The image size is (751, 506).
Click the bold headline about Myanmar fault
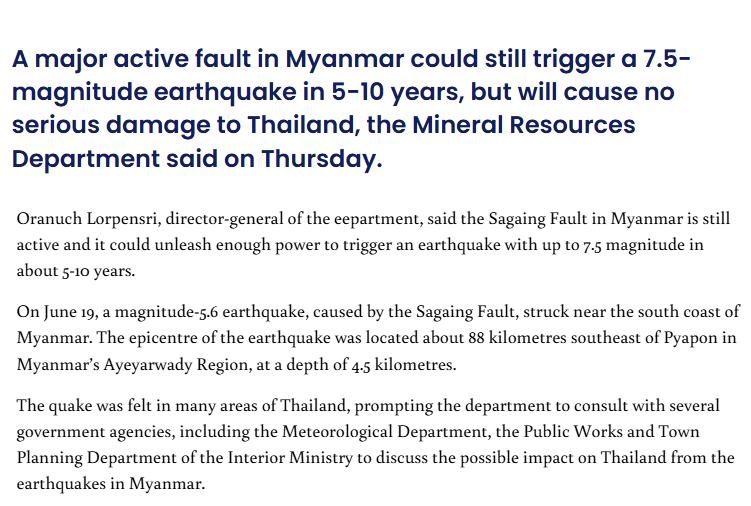(x=351, y=108)
